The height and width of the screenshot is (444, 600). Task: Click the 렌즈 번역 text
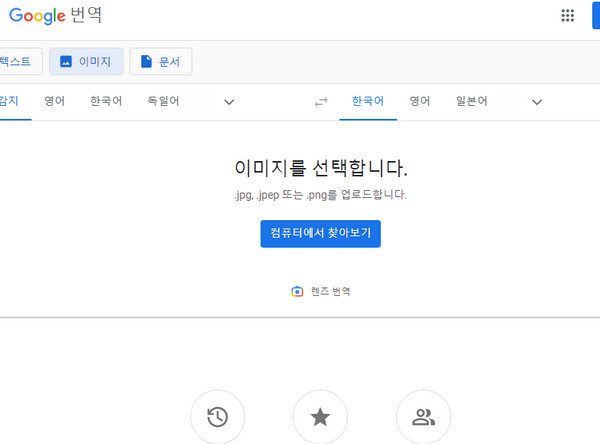click(x=331, y=291)
